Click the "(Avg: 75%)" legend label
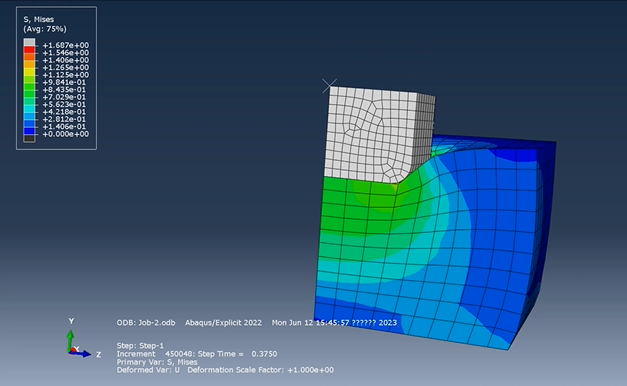This screenshot has width=627, height=386. (x=45, y=29)
